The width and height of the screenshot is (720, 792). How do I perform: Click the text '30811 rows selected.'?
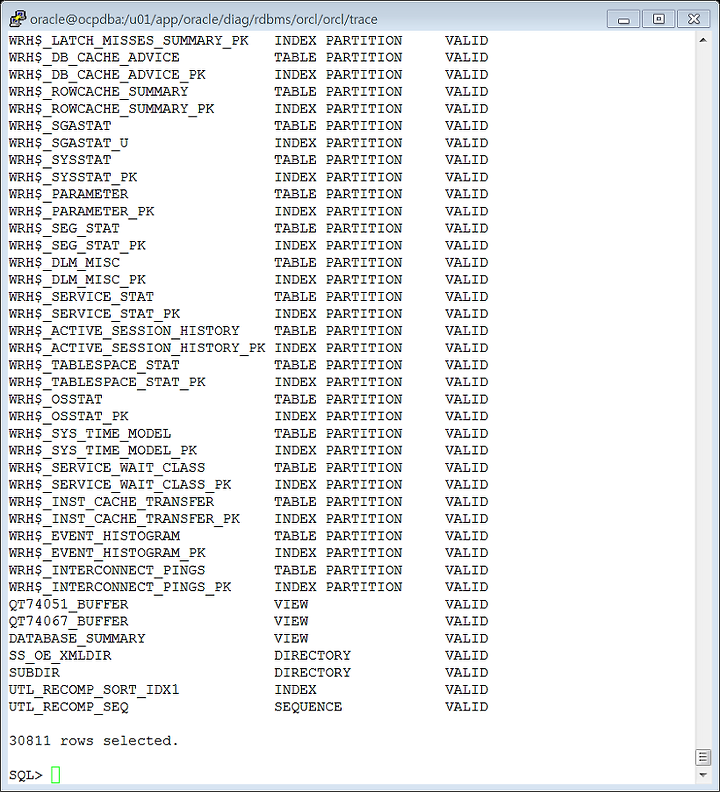point(94,741)
